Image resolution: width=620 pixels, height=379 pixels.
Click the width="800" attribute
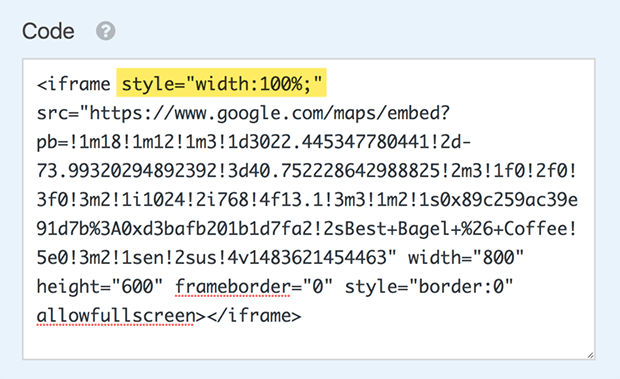pyautogui.click(x=466, y=258)
